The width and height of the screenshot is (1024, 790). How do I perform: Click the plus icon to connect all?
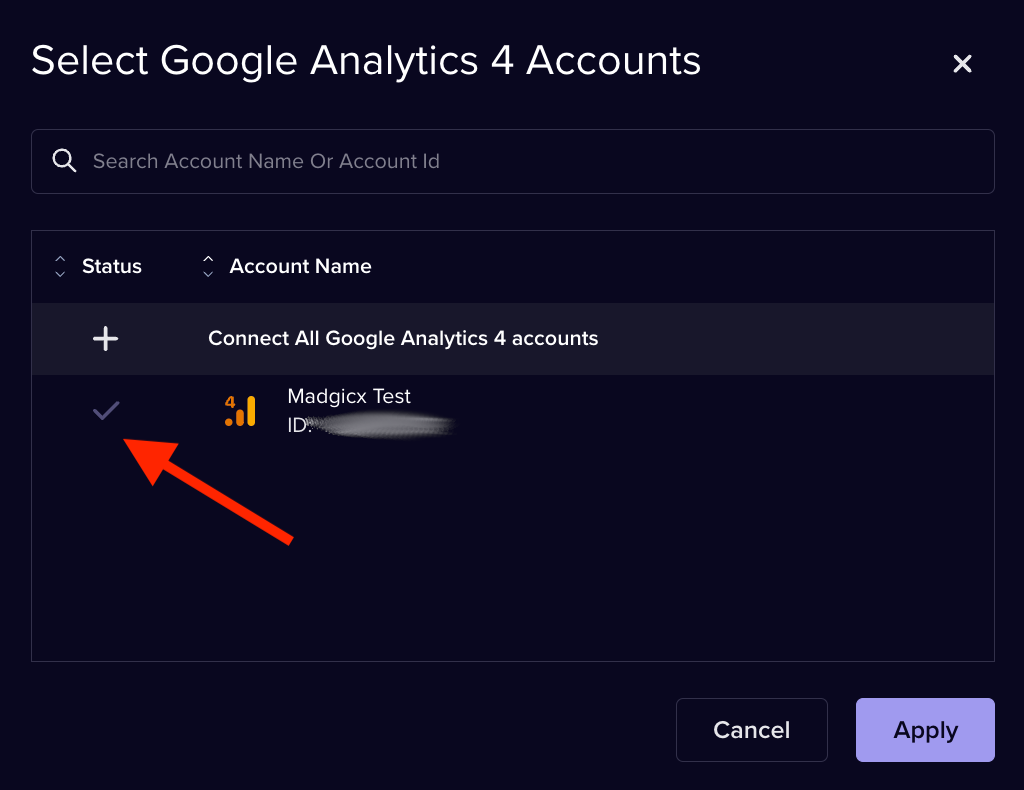tap(105, 338)
